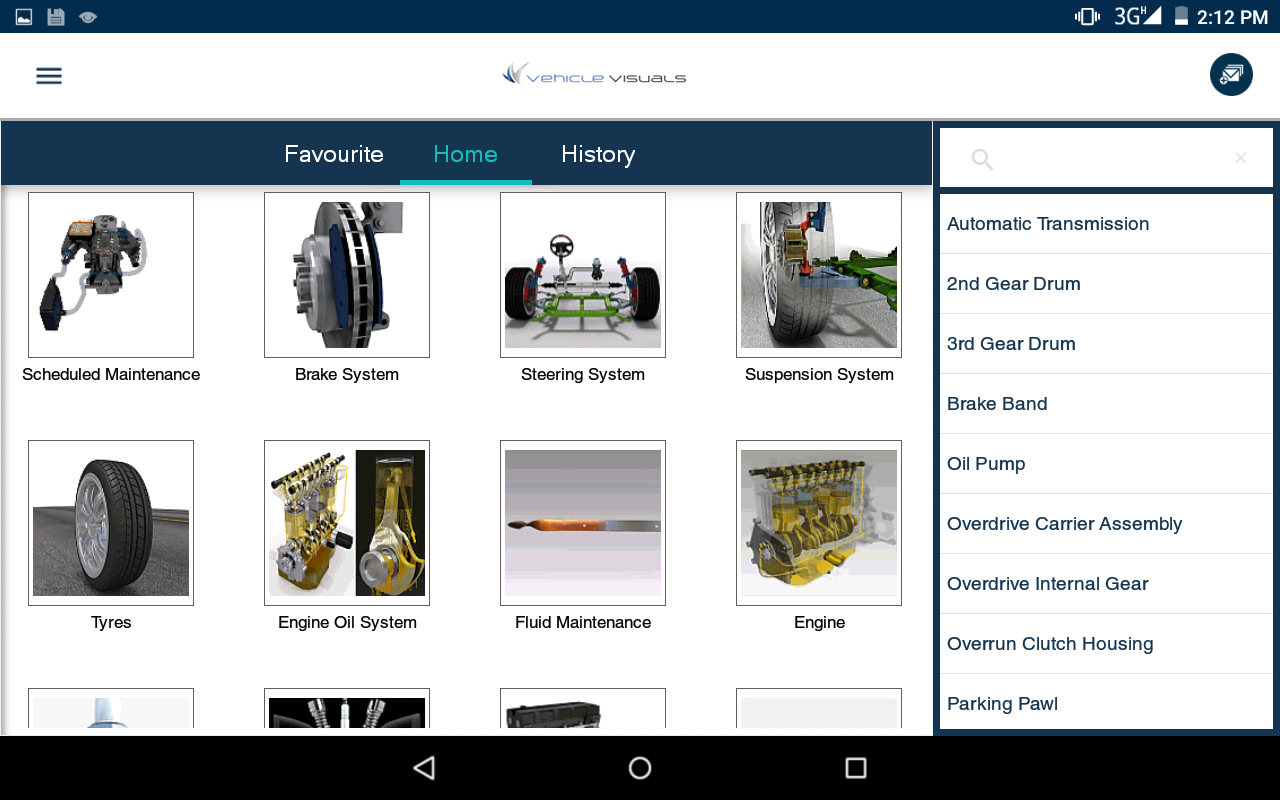Click the Vehicle Visuals logo

click(594, 75)
